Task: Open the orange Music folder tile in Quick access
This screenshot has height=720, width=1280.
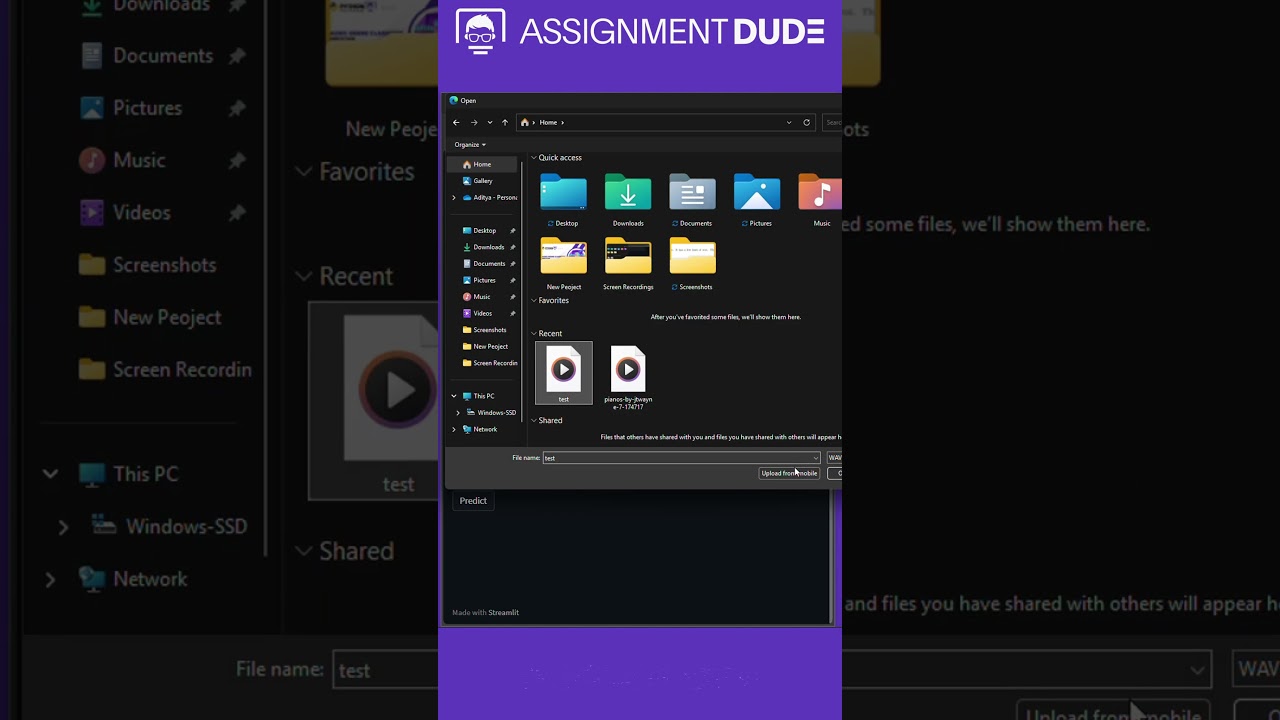Action: [820, 200]
